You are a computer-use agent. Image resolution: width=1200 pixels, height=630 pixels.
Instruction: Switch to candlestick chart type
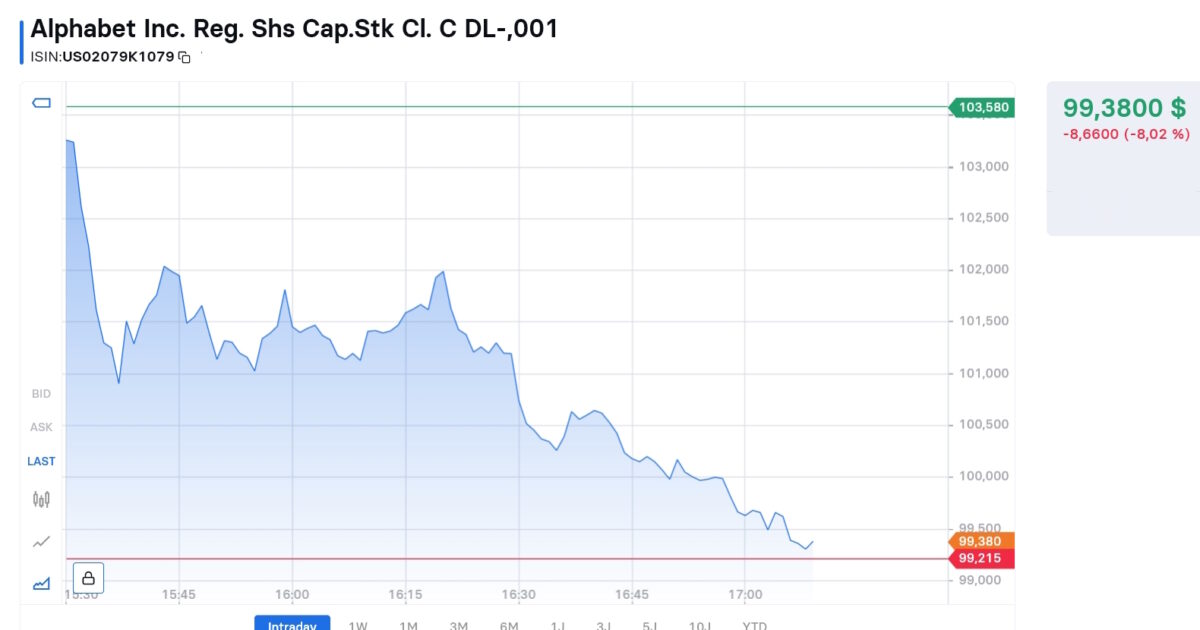[42, 498]
